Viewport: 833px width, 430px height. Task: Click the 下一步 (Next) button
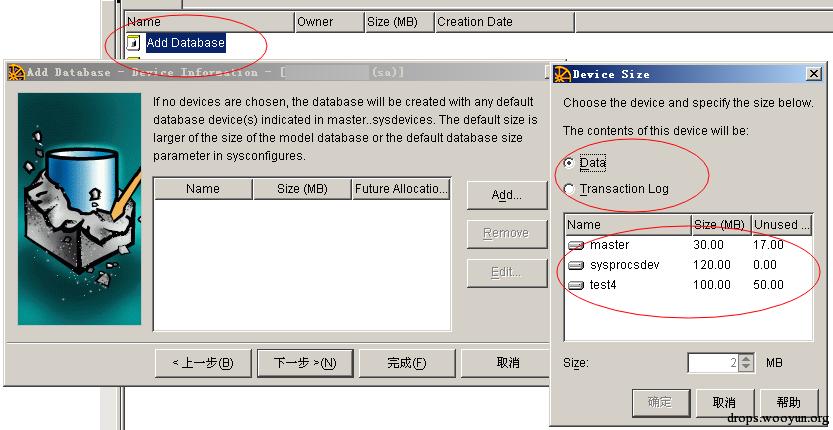coord(304,363)
